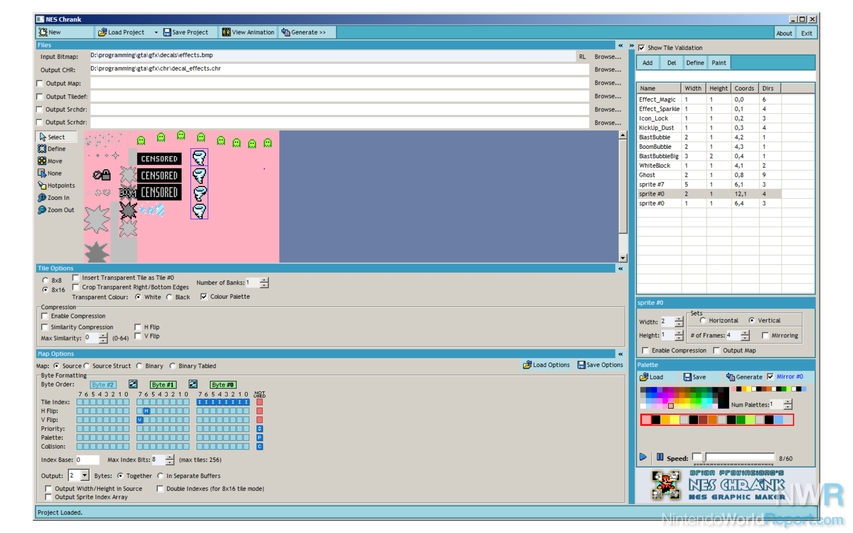Click Load Options in Map Options
Image resolution: width=853 pixels, height=533 pixels.
pos(546,365)
